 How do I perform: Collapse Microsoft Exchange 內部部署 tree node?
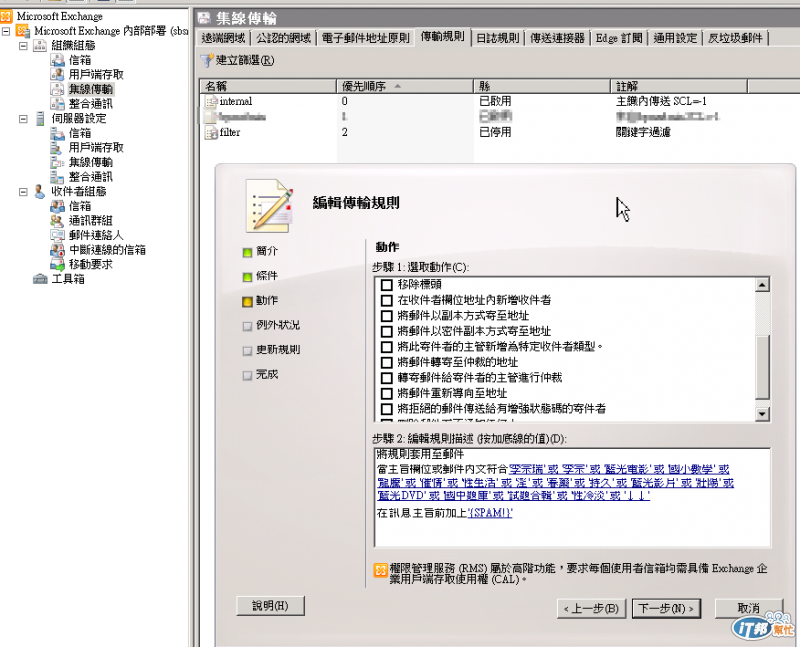pyautogui.click(x=6, y=31)
